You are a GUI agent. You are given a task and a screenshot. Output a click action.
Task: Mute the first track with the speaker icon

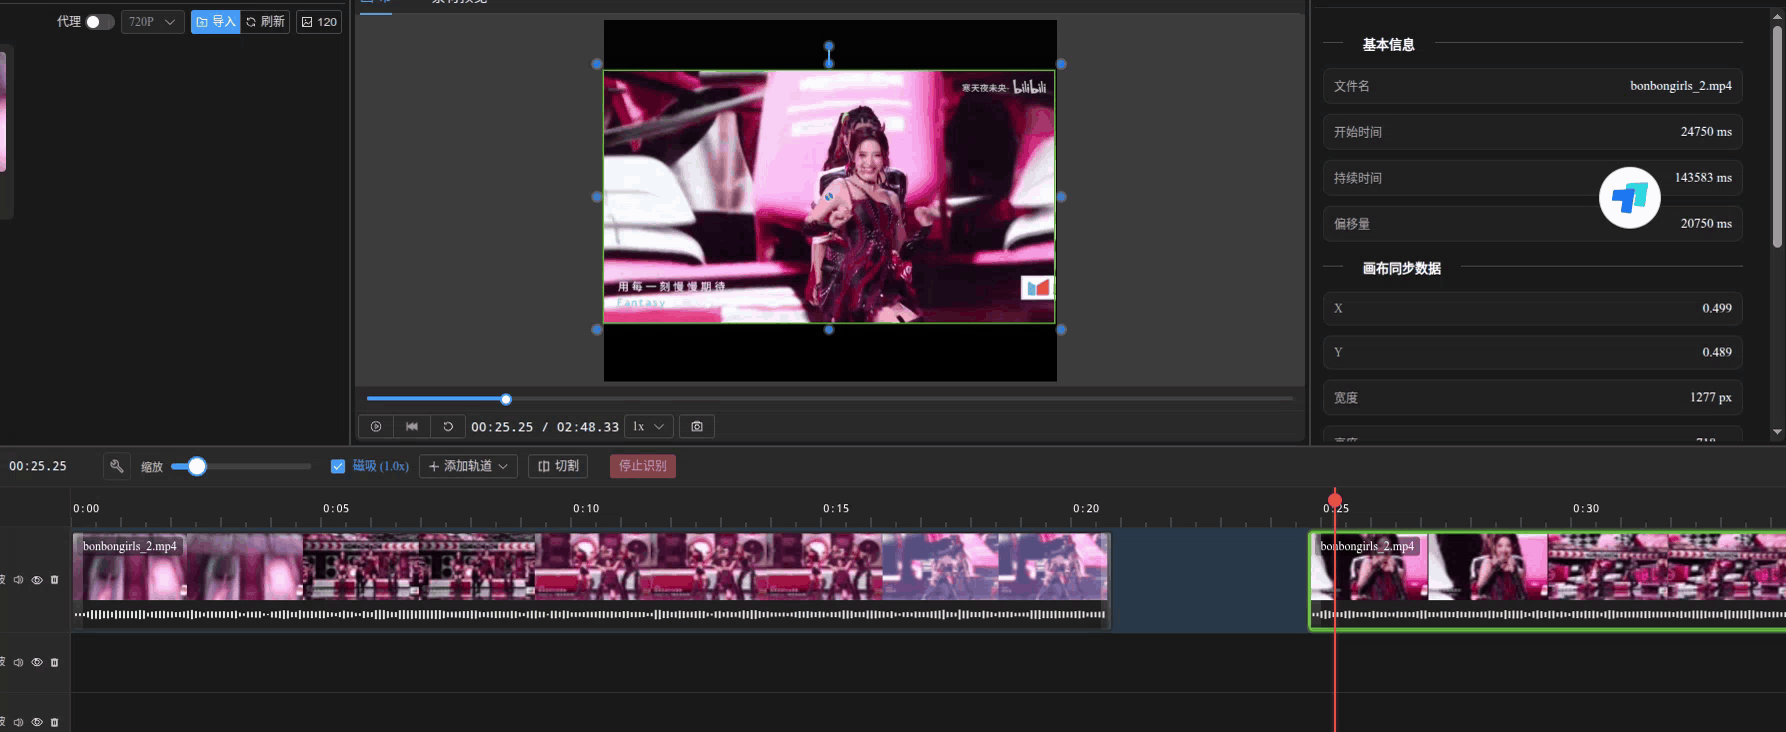[x=18, y=580]
